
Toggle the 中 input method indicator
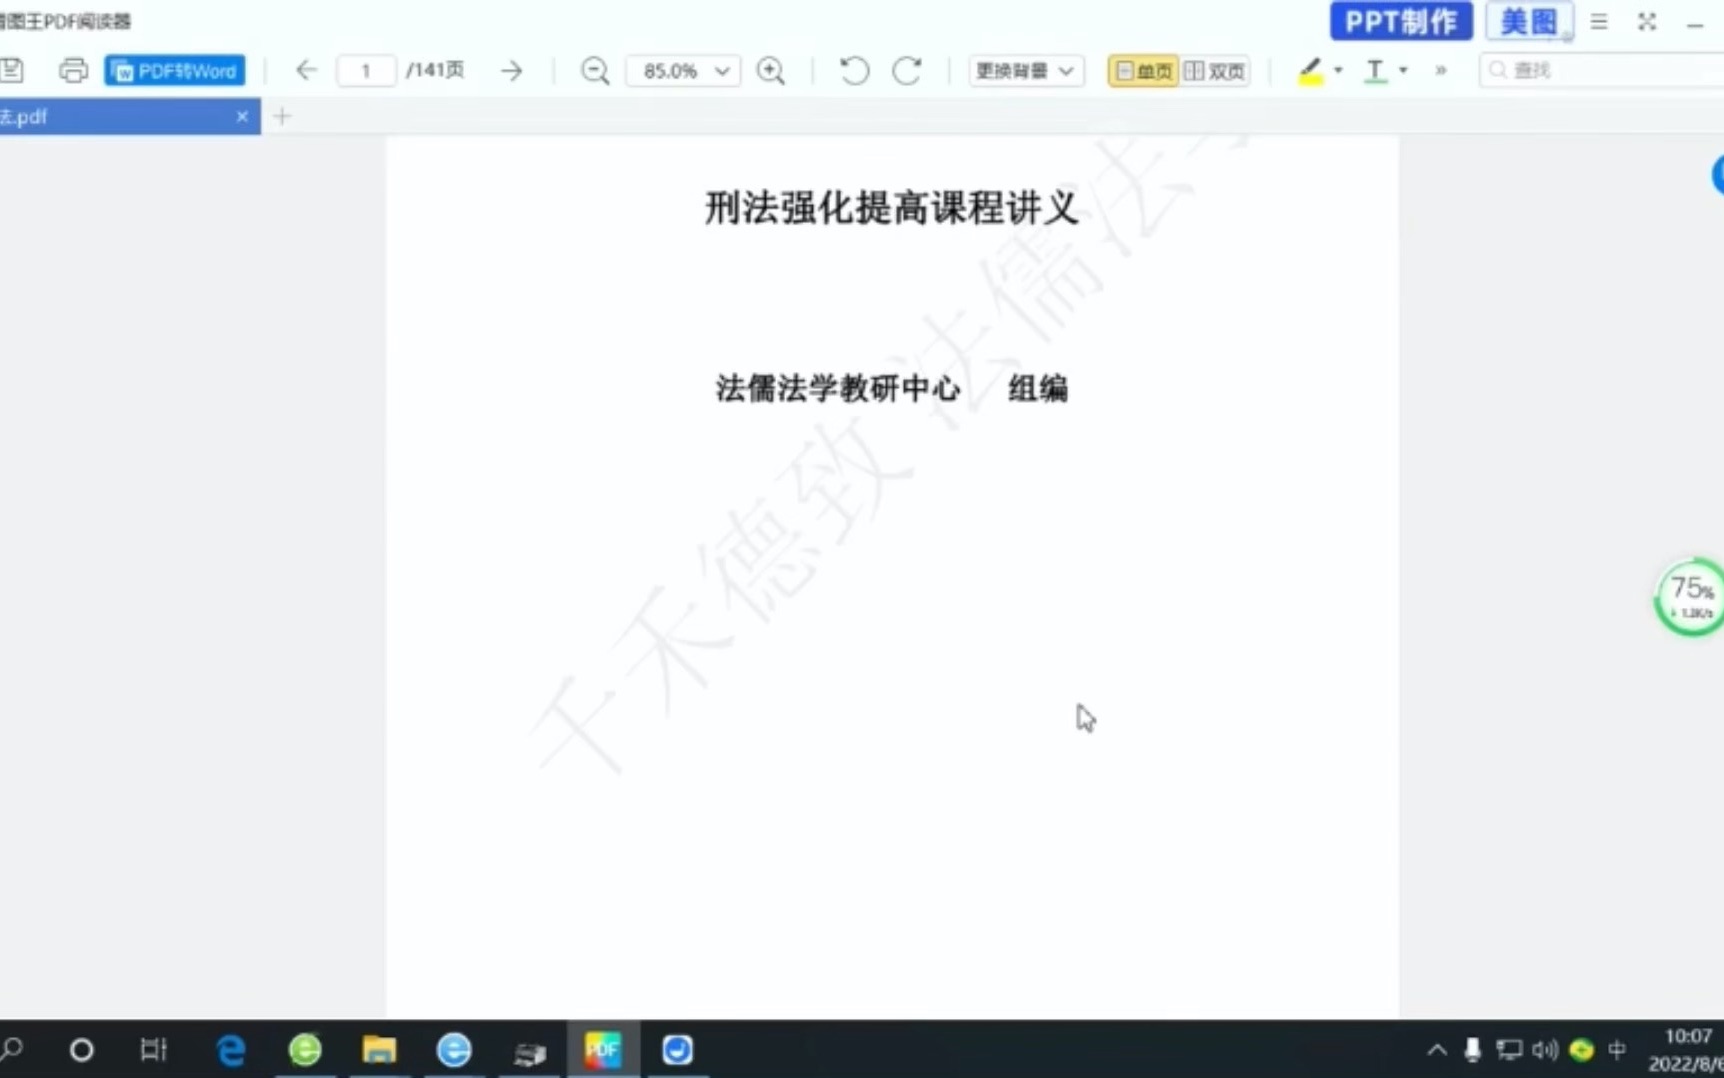1617,1049
